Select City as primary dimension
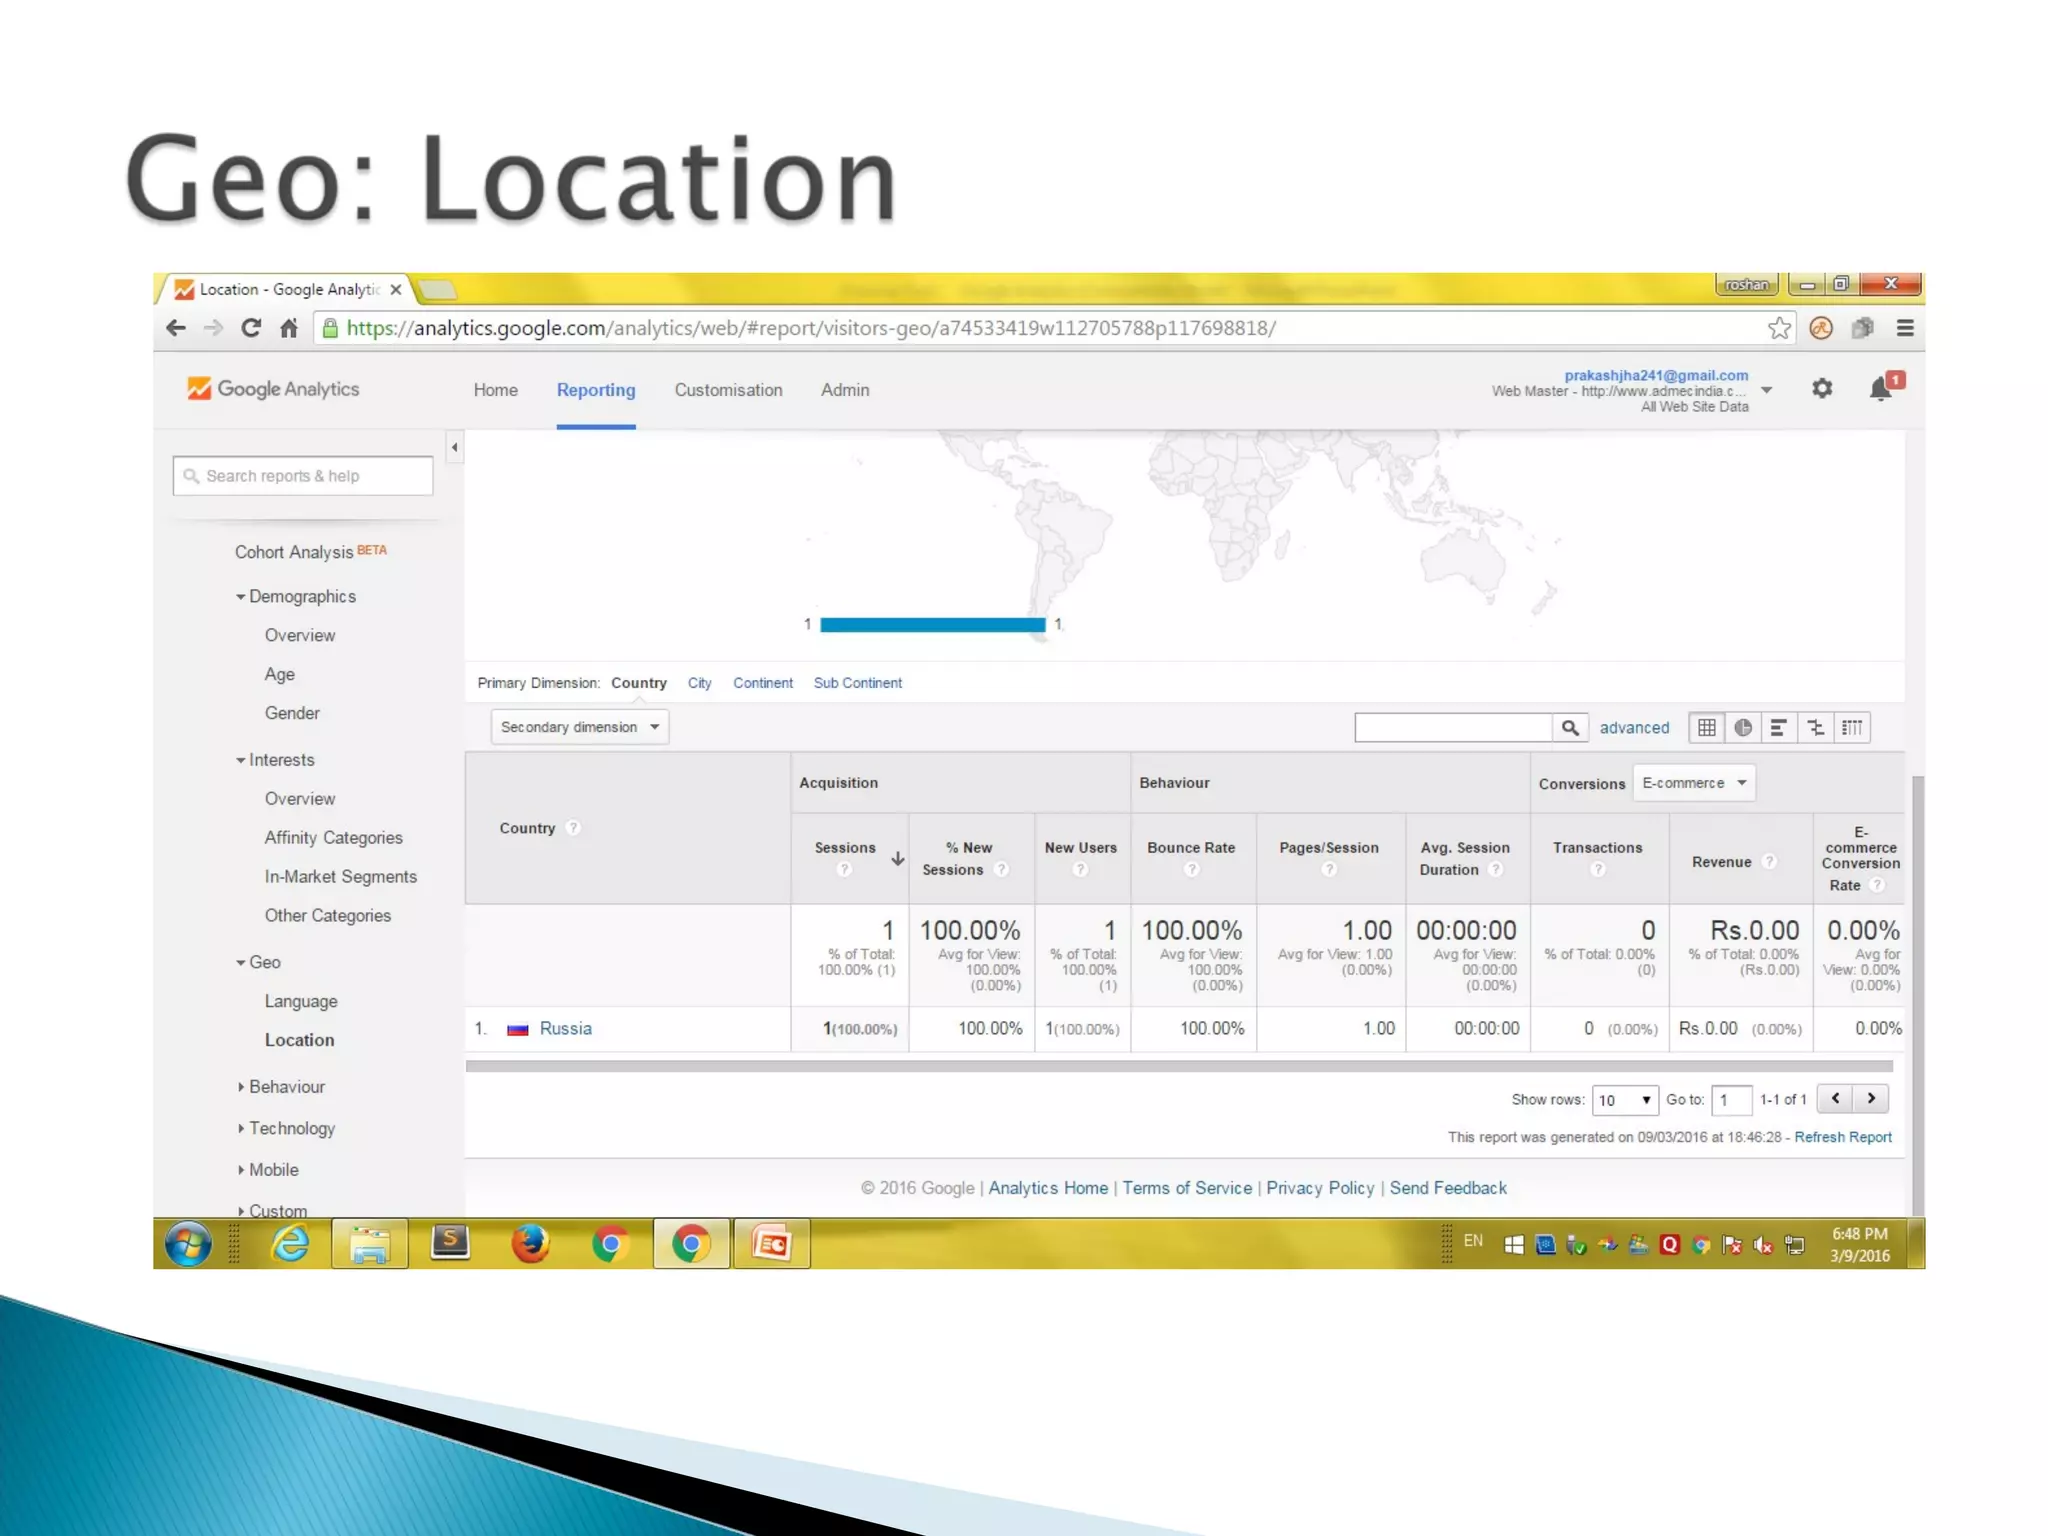This screenshot has width=2048, height=1536. coord(699,683)
